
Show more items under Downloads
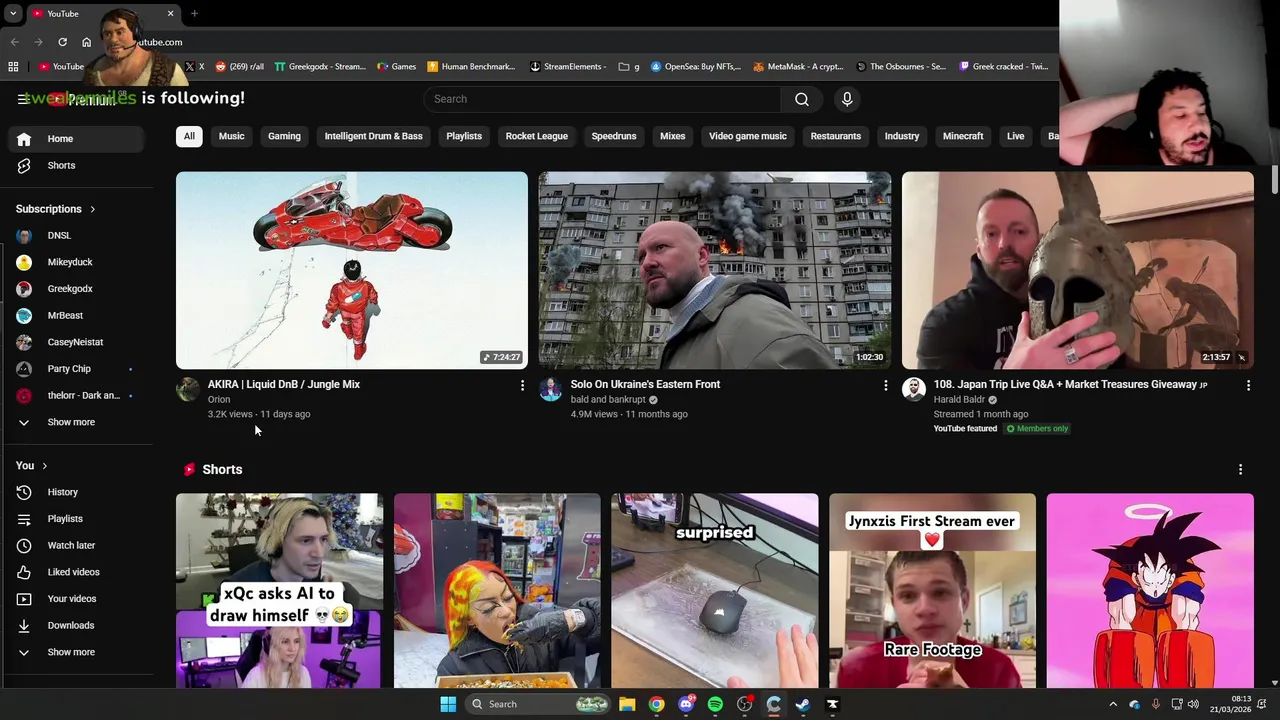click(76, 652)
